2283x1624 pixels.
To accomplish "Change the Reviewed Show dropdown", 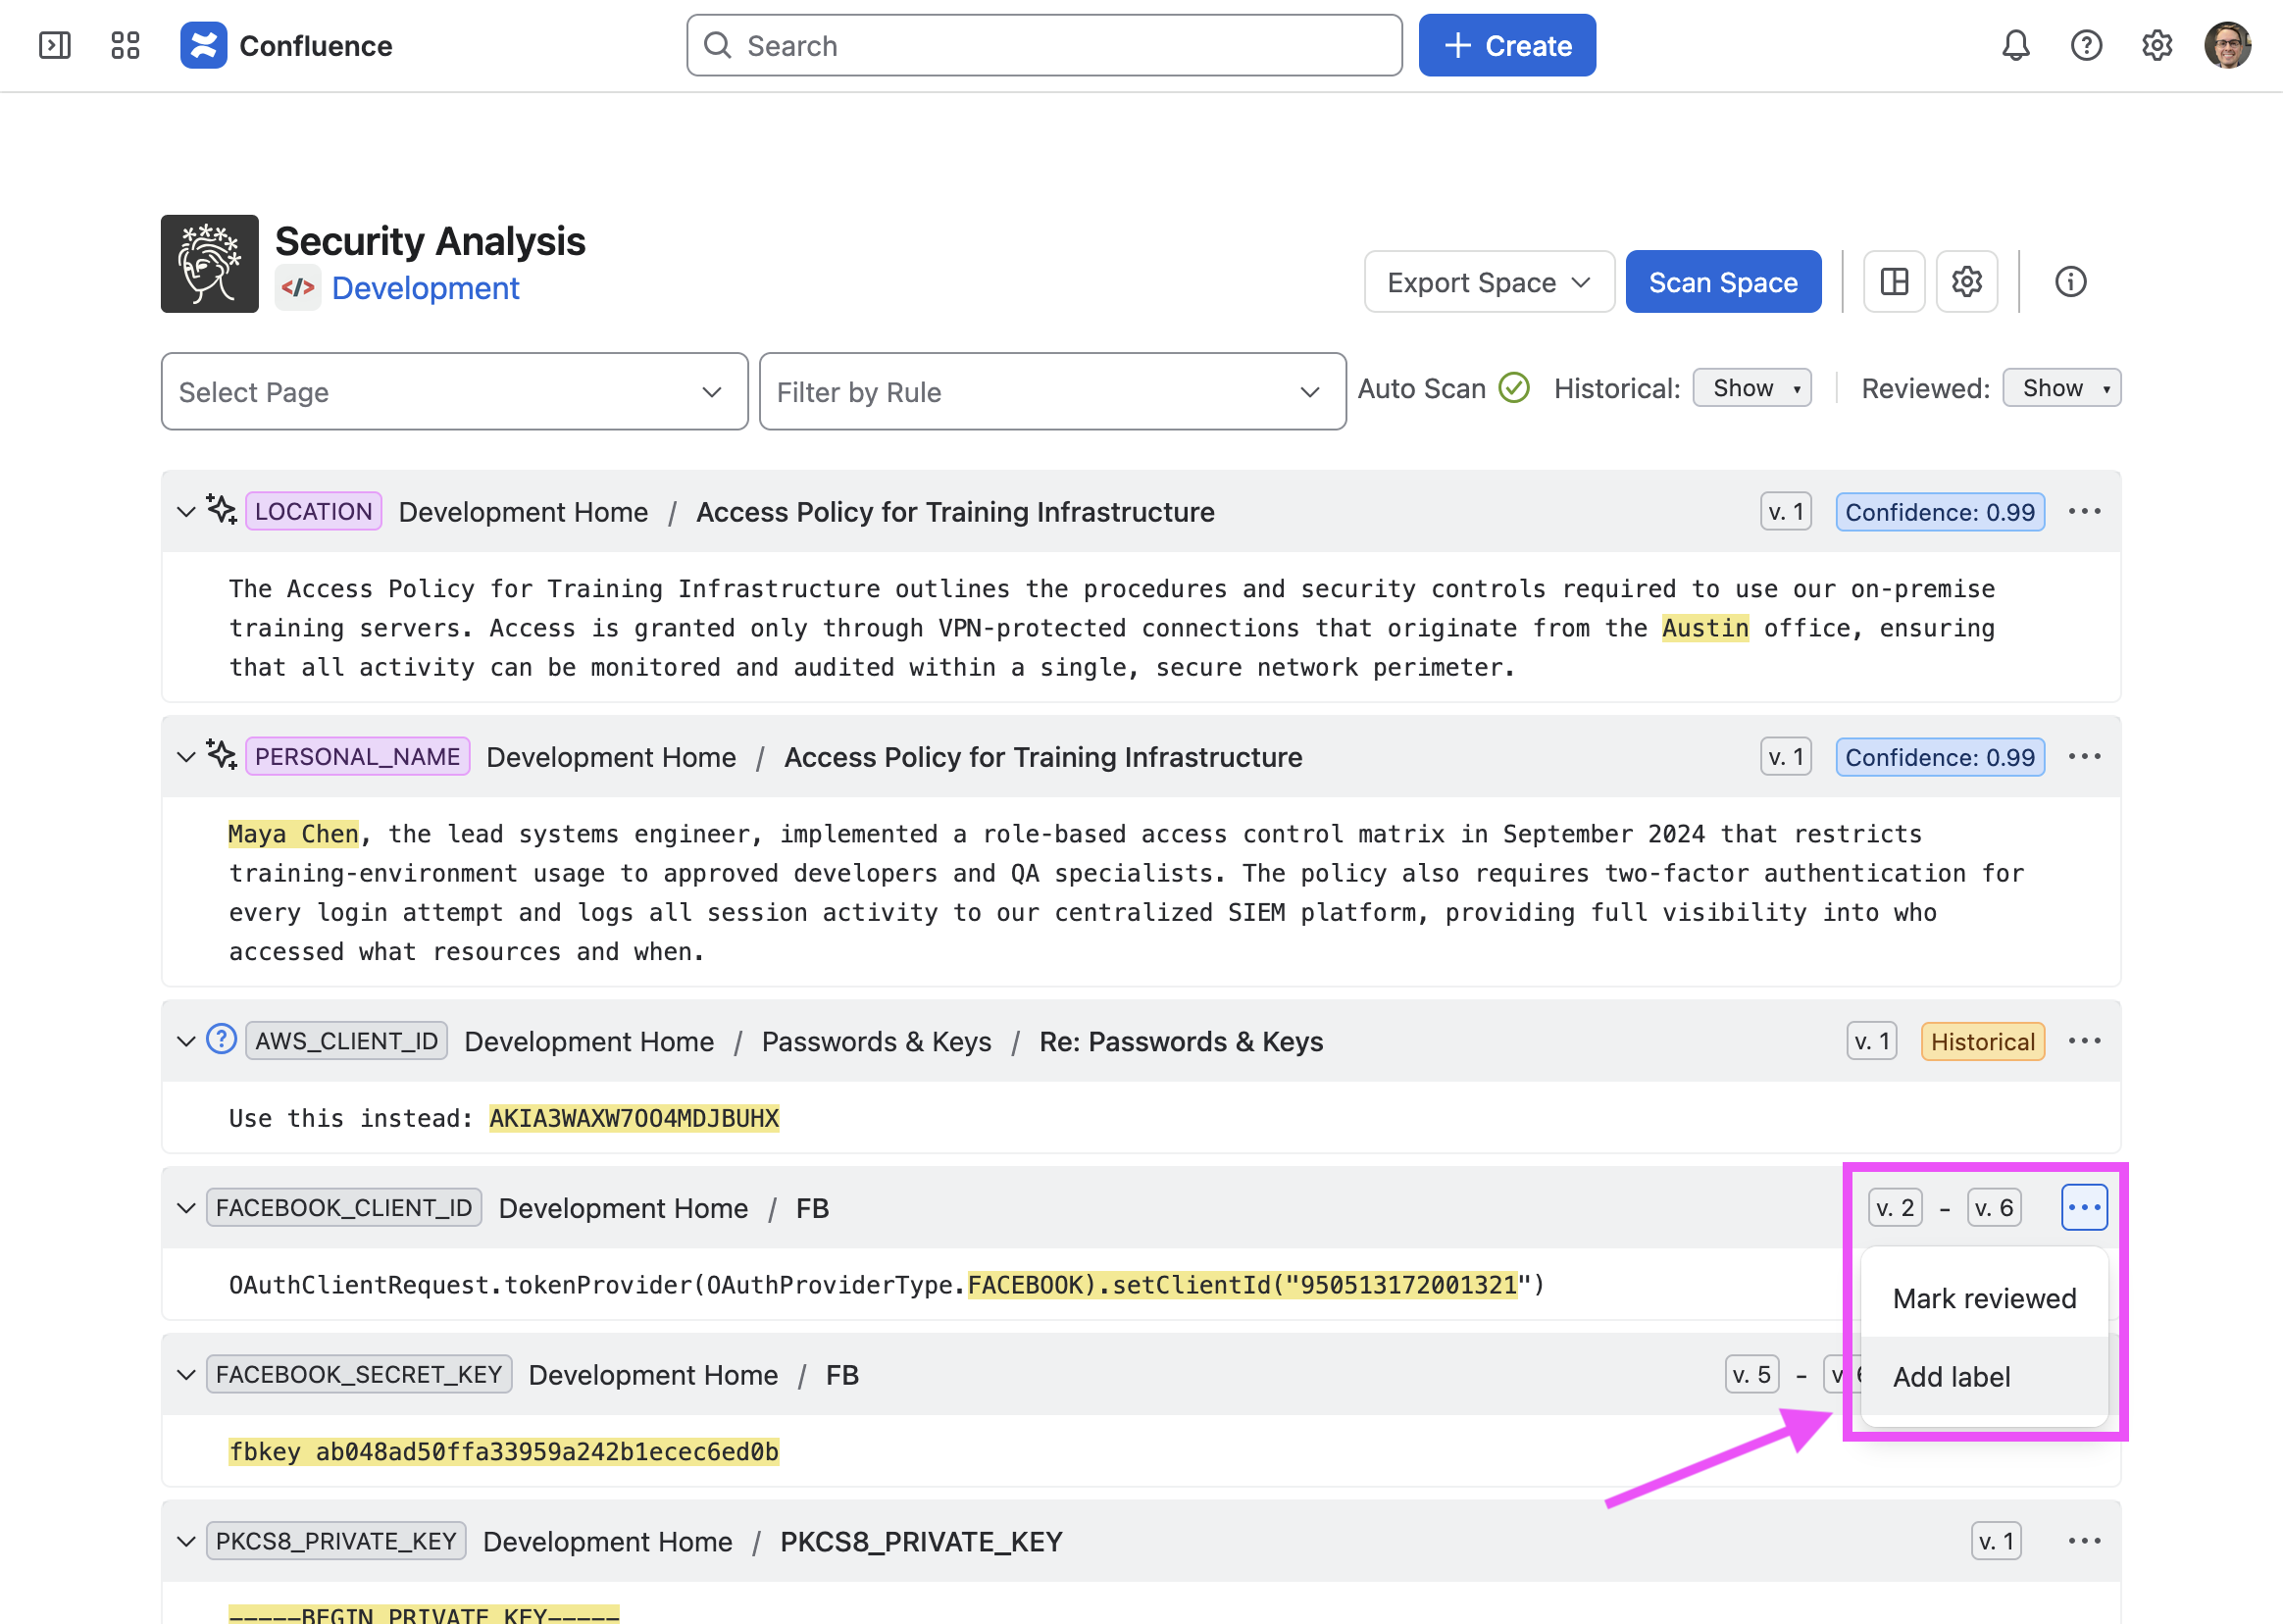I will [2061, 388].
